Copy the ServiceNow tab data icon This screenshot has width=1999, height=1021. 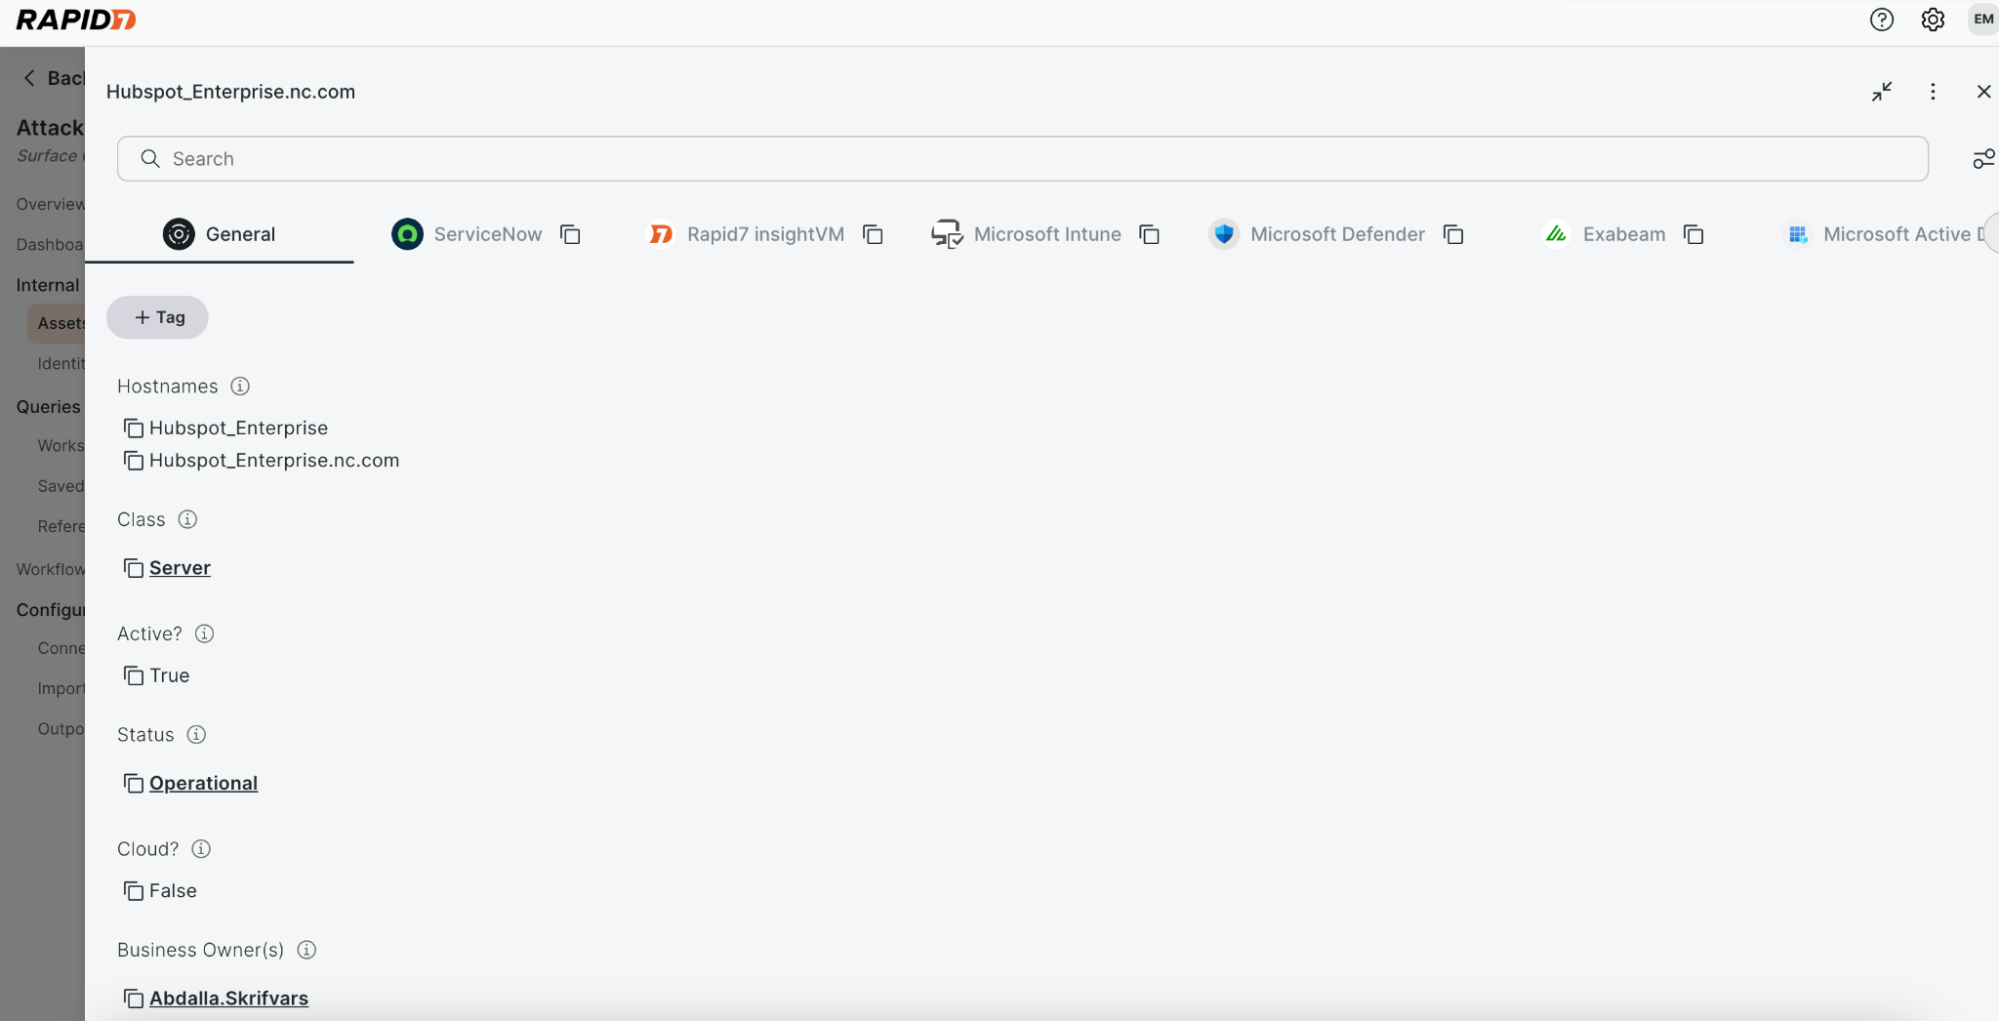(570, 234)
